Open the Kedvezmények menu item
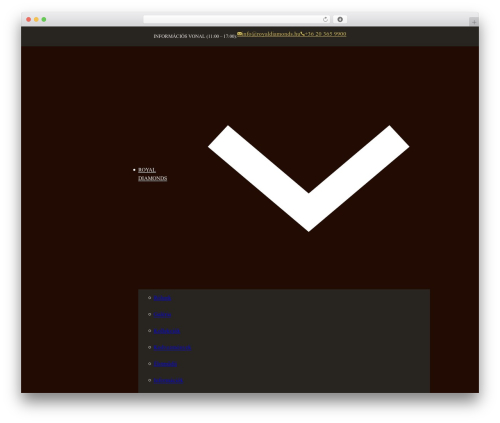 click(x=172, y=347)
